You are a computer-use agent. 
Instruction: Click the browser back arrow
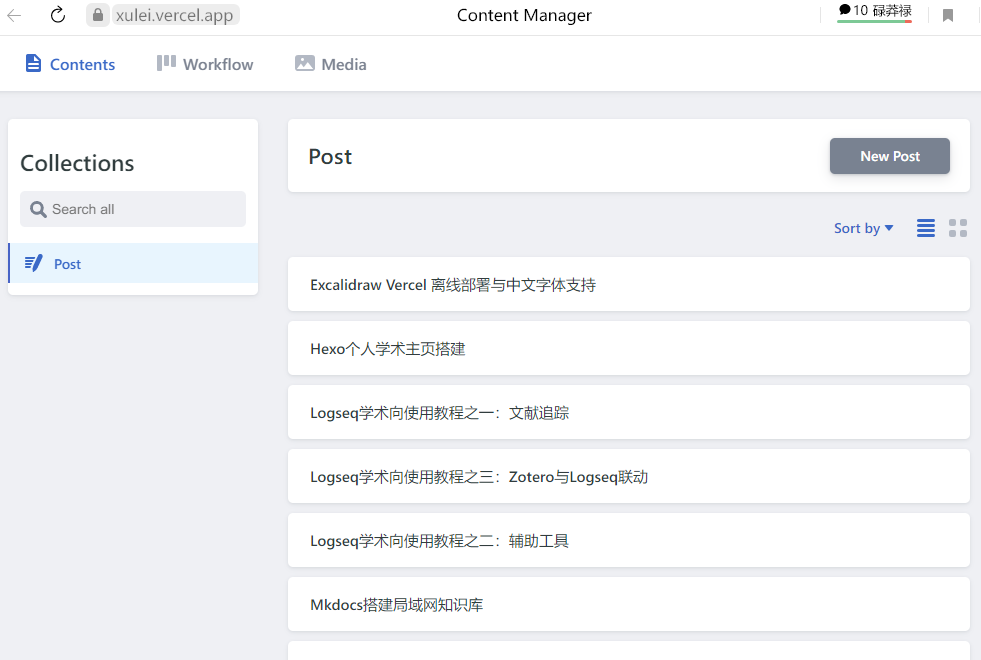coord(14,15)
